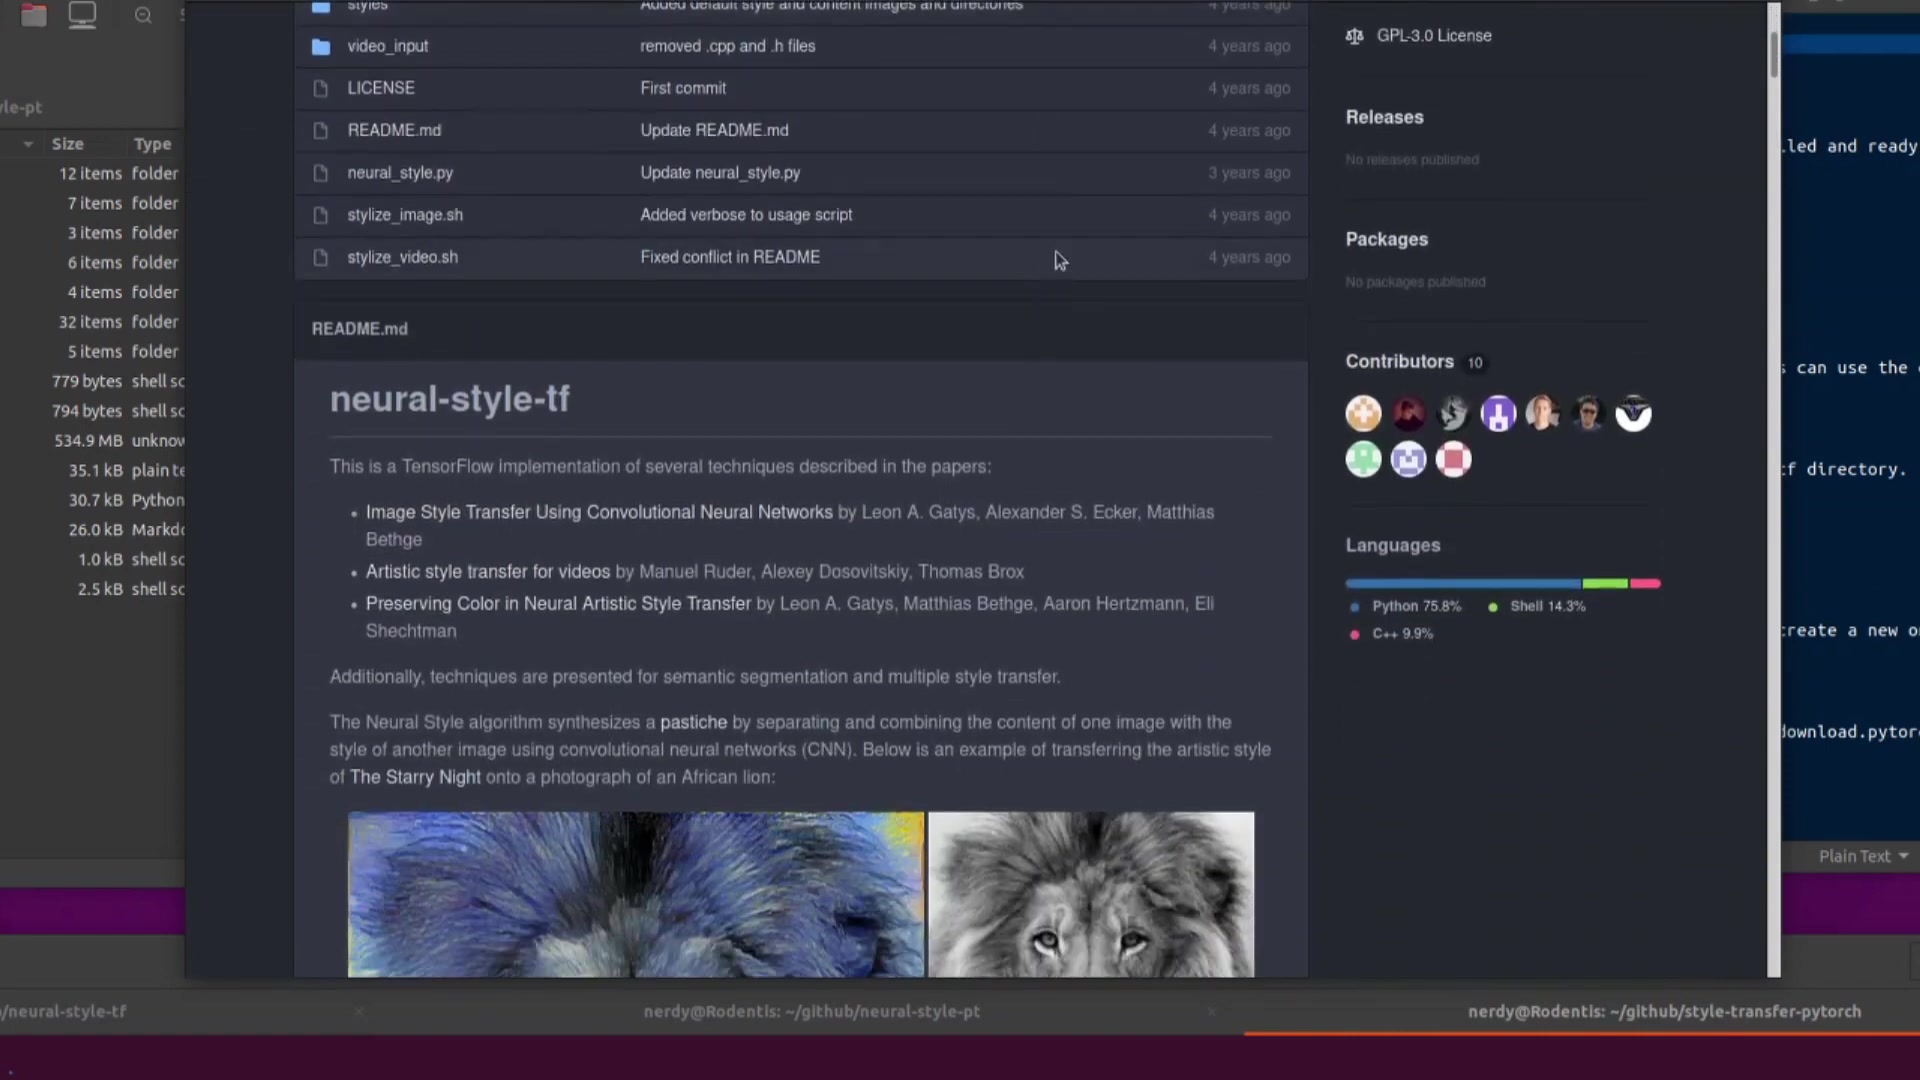
Task: Switch to the style-transfer-pytorch terminal tab
Action: click(x=1664, y=1011)
